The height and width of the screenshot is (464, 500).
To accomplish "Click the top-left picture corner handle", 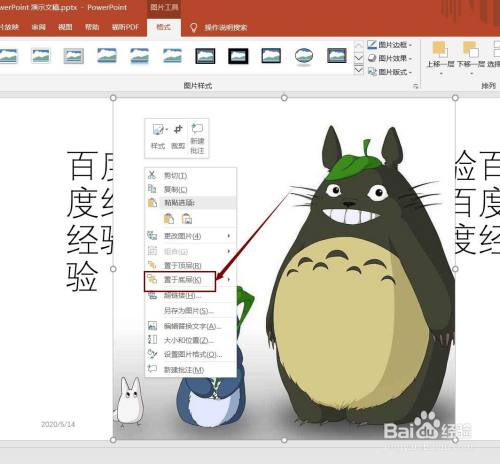I will (x=113, y=98).
